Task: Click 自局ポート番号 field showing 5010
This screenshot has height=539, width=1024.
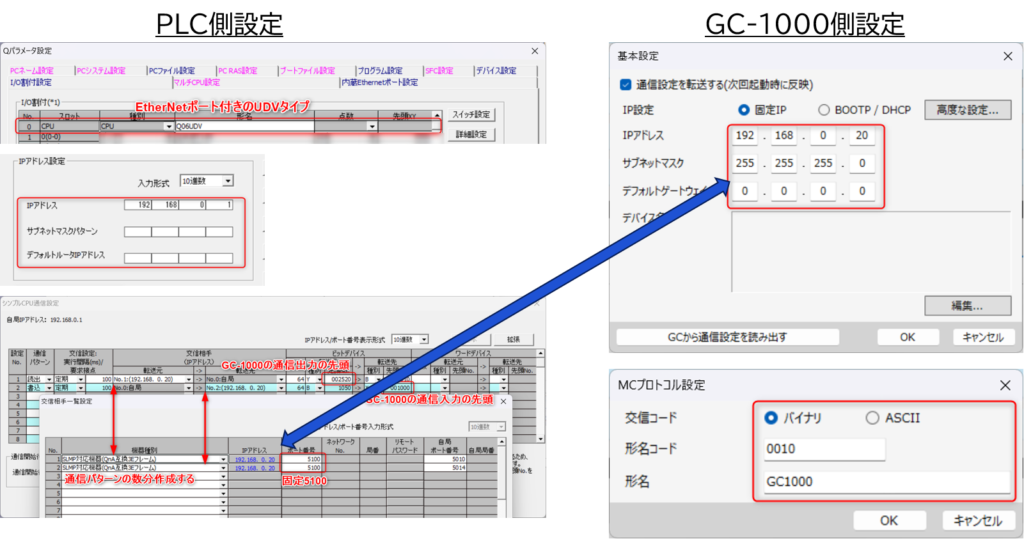Action: tap(445, 459)
